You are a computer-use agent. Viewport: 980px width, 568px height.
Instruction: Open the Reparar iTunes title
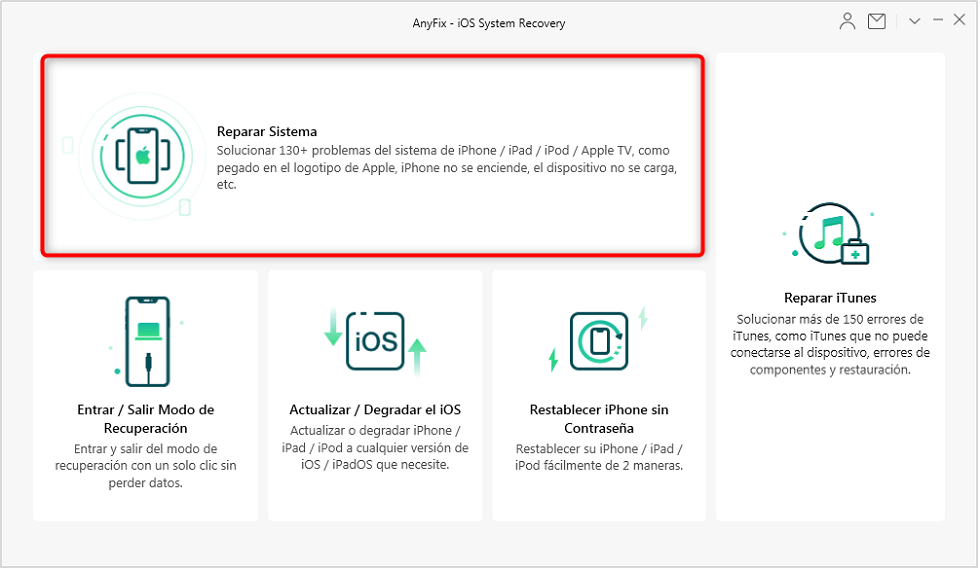pyautogui.click(x=830, y=298)
